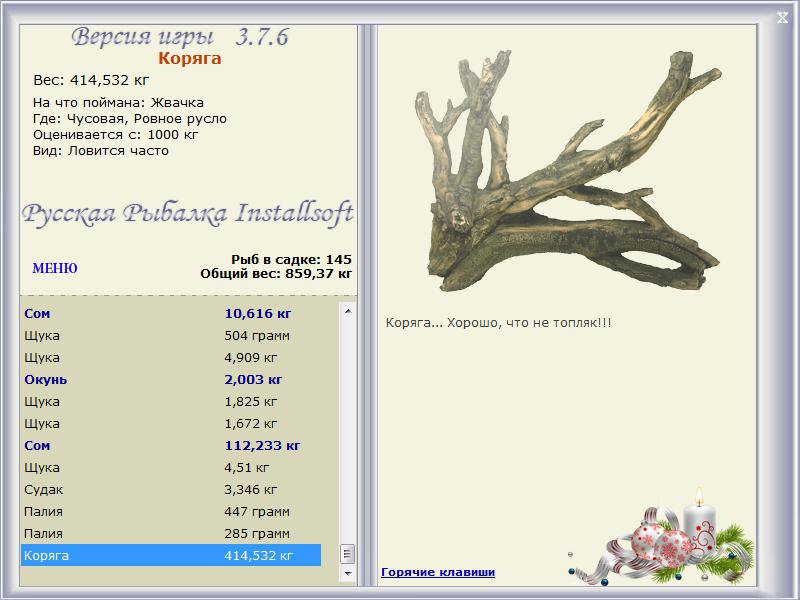Click the highlighted Коряга 414,532 кг row
This screenshot has width=800, height=600.
point(170,555)
